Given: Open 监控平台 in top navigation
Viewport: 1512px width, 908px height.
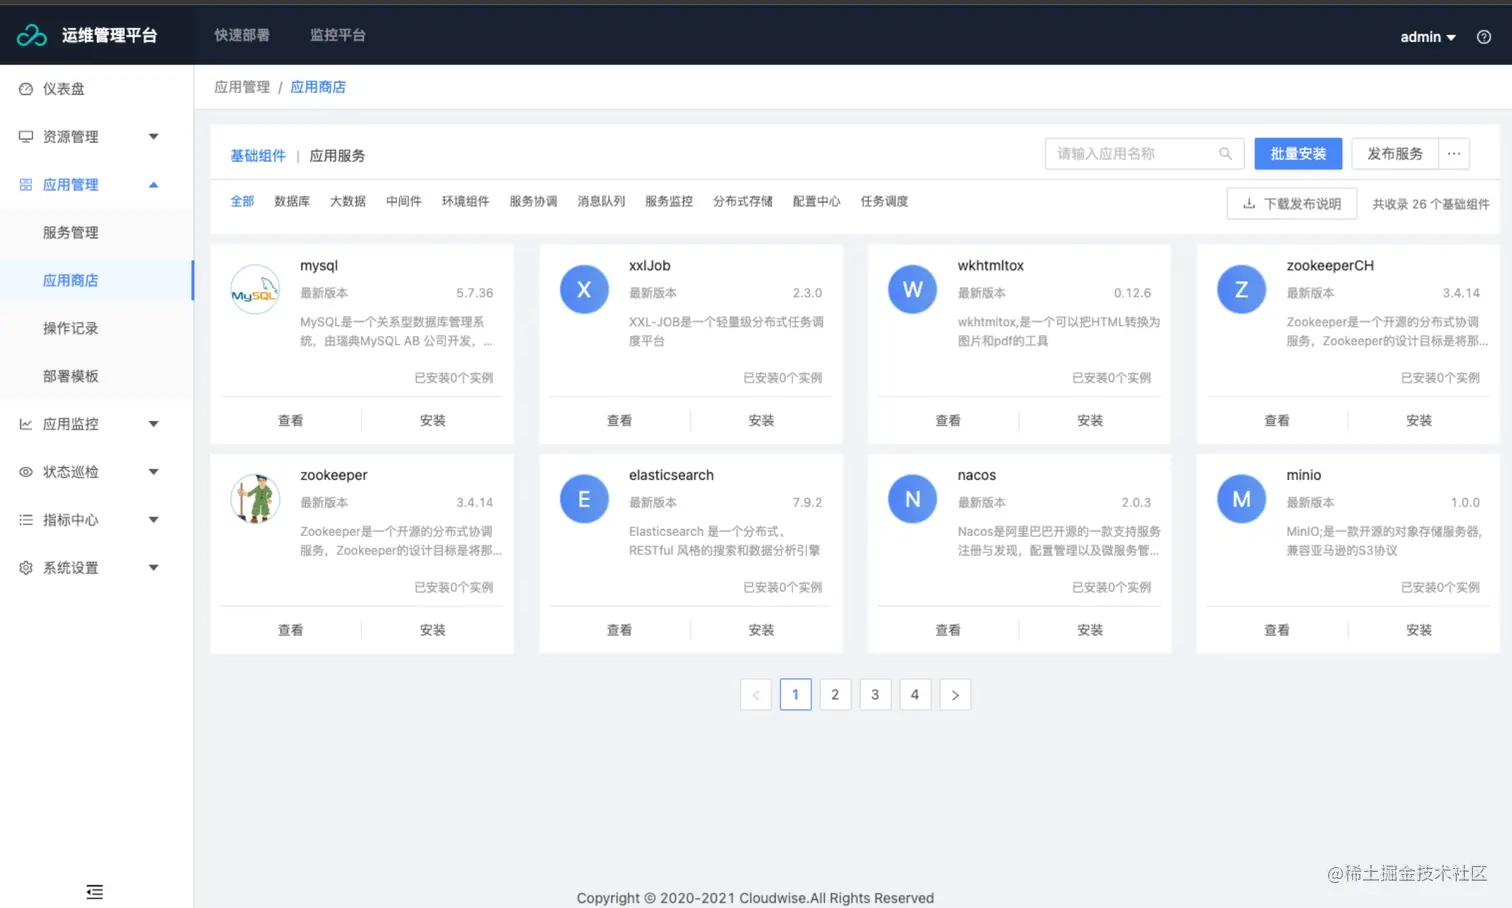Looking at the screenshot, I should pos(338,35).
